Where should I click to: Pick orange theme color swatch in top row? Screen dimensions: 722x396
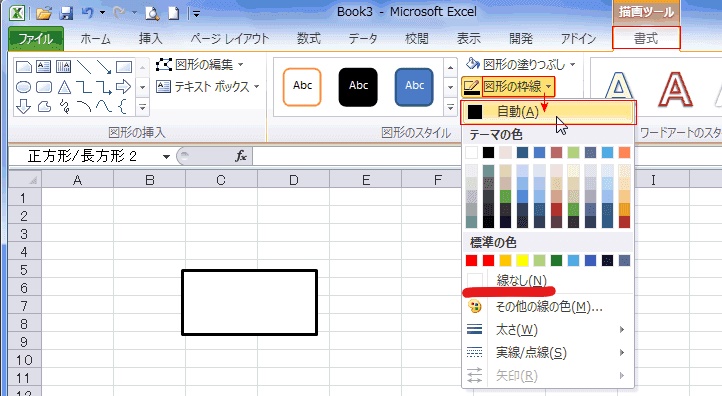[x=624, y=152]
